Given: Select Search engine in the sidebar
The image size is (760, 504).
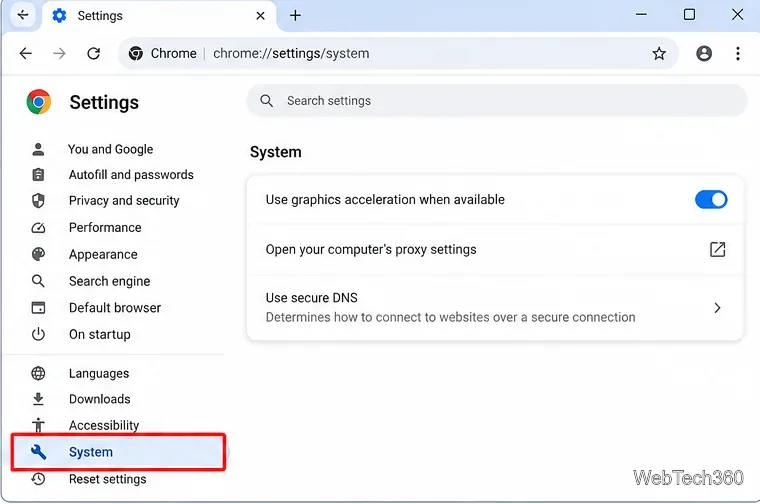Looking at the screenshot, I should [110, 281].
